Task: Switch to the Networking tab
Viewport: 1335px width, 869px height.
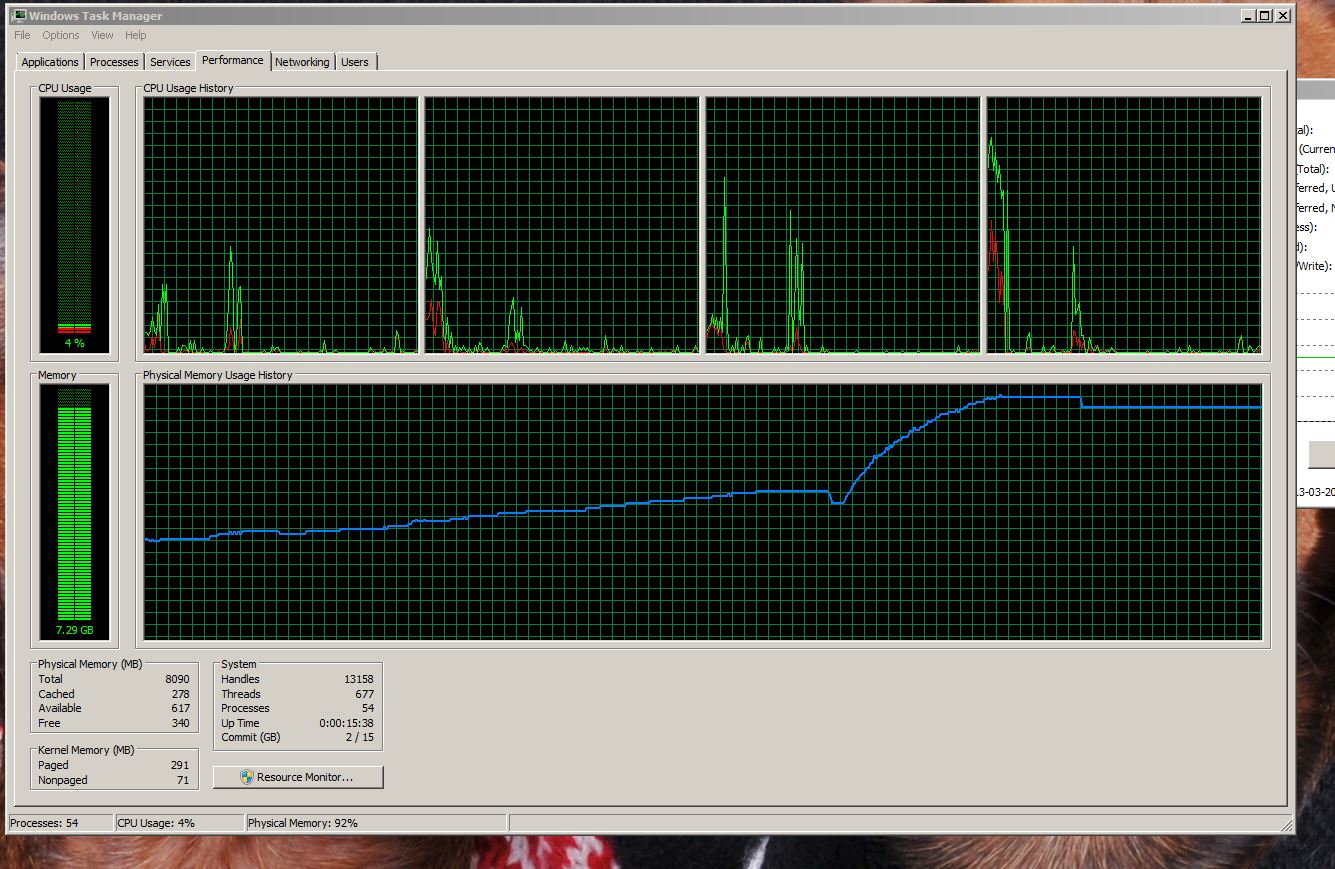Action: point(302,62)
